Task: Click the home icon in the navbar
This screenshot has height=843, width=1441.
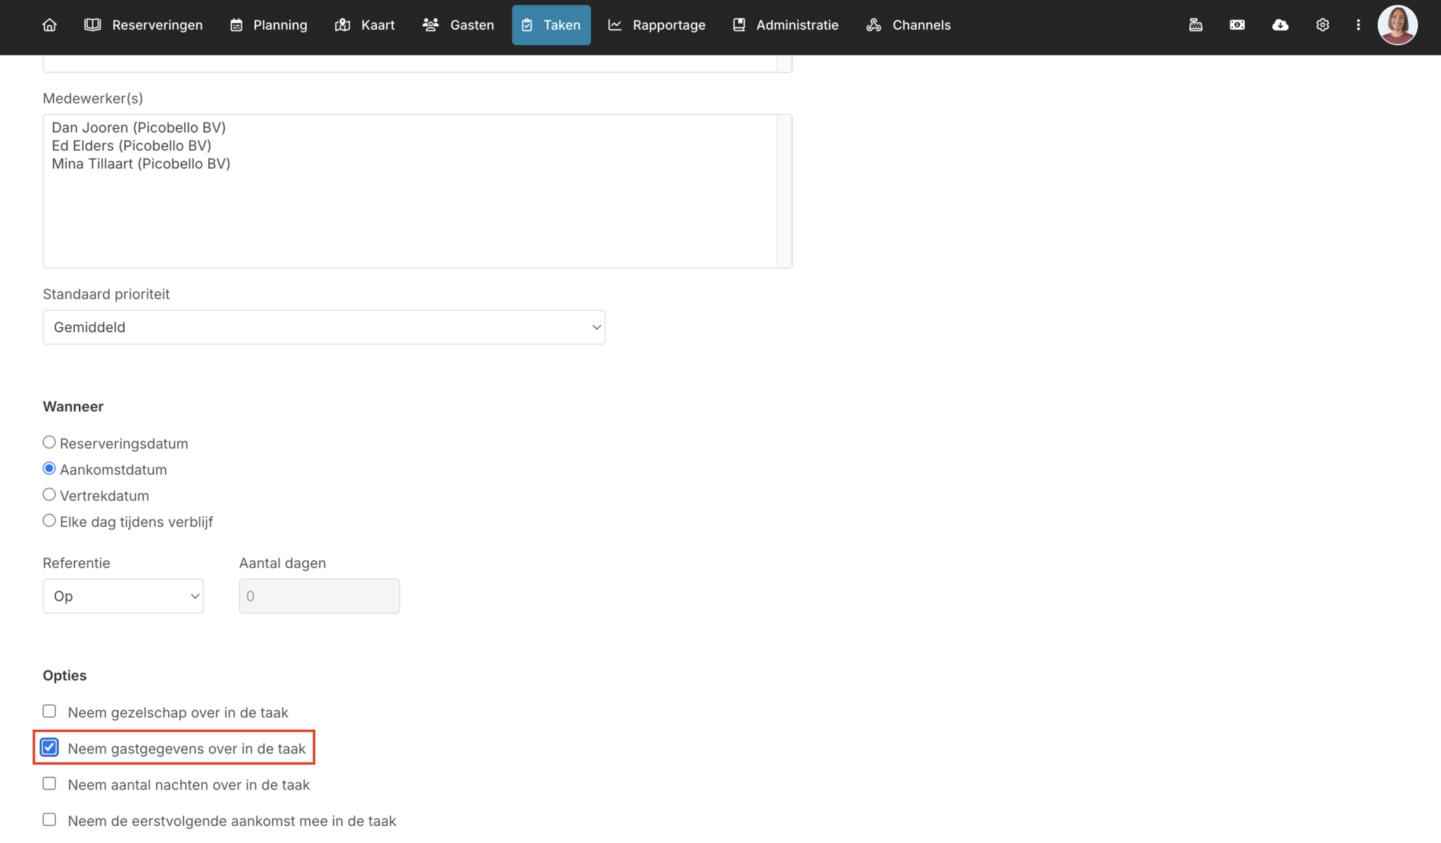Action: tap(49, 25)
